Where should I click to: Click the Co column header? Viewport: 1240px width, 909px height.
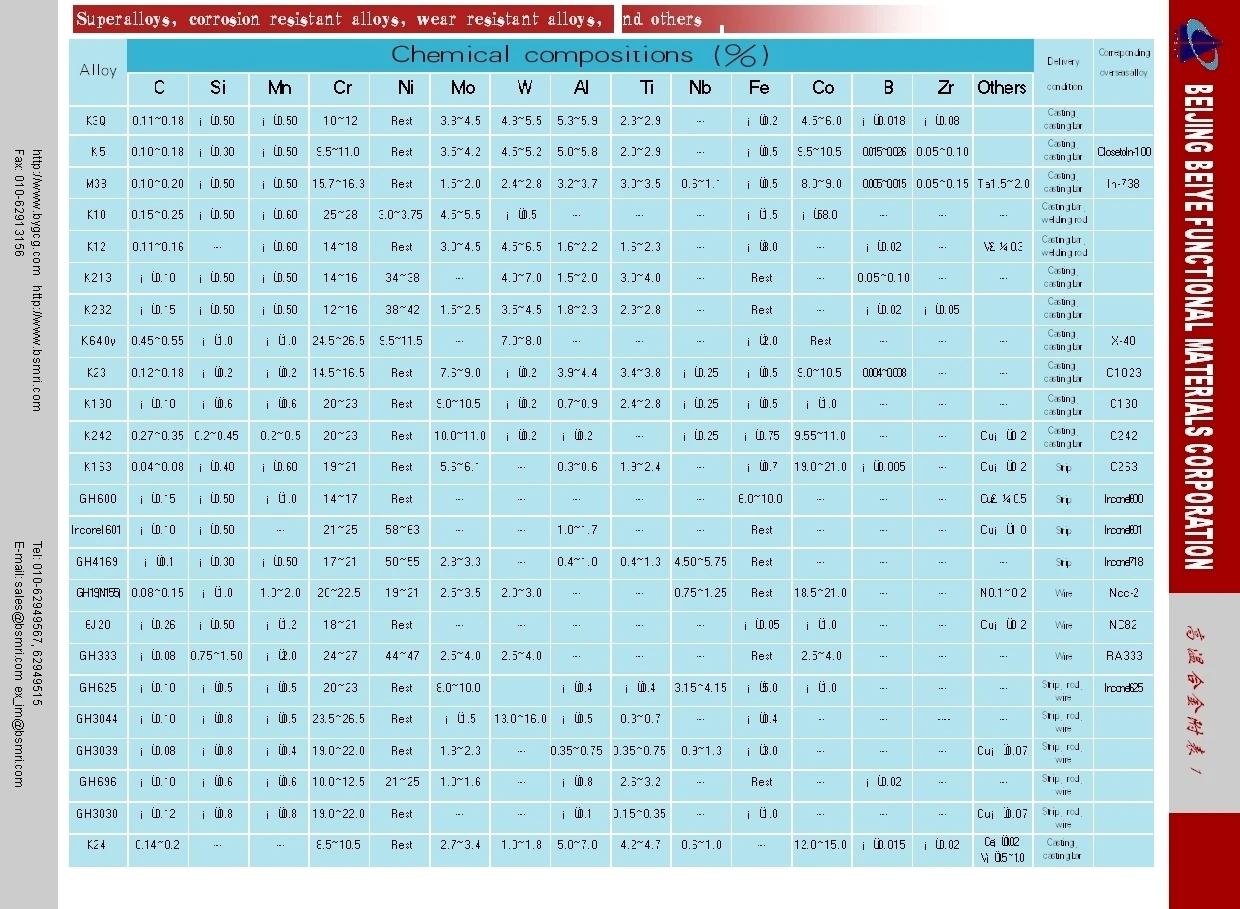point(822,88)
